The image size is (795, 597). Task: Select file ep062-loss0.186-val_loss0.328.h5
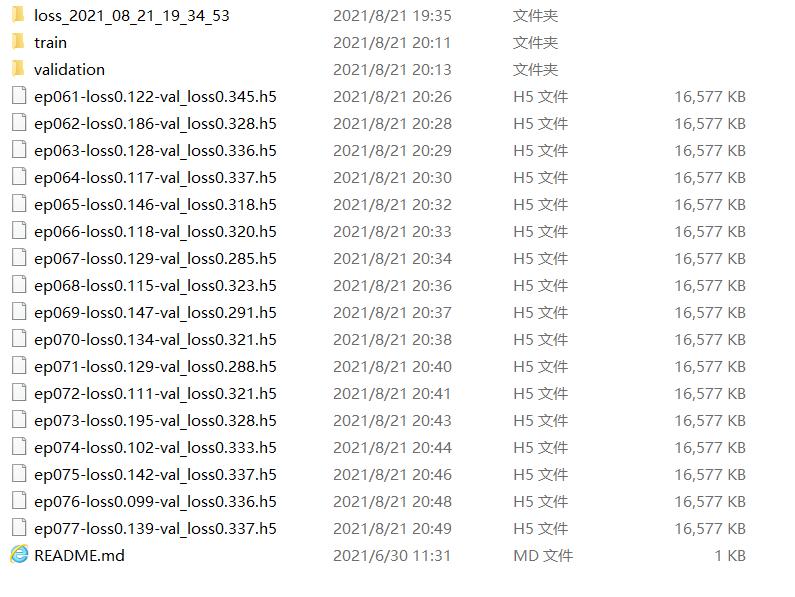pos(155,124)
